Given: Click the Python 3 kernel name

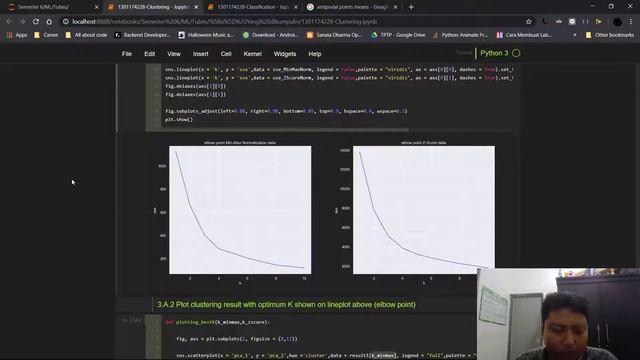Looking at the screenshot, I should [x=494, y=53].
